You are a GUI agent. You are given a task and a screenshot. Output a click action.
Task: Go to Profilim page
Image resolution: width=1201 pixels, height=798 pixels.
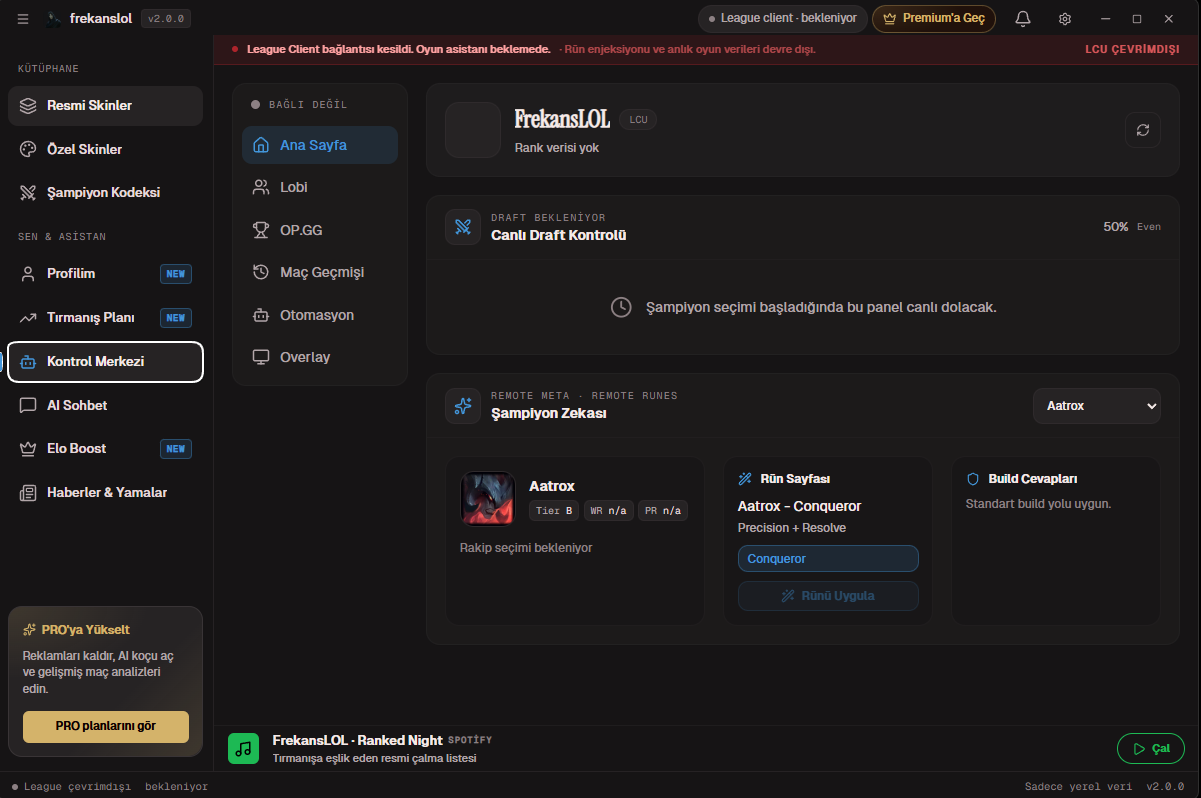[x=105, y=273]
